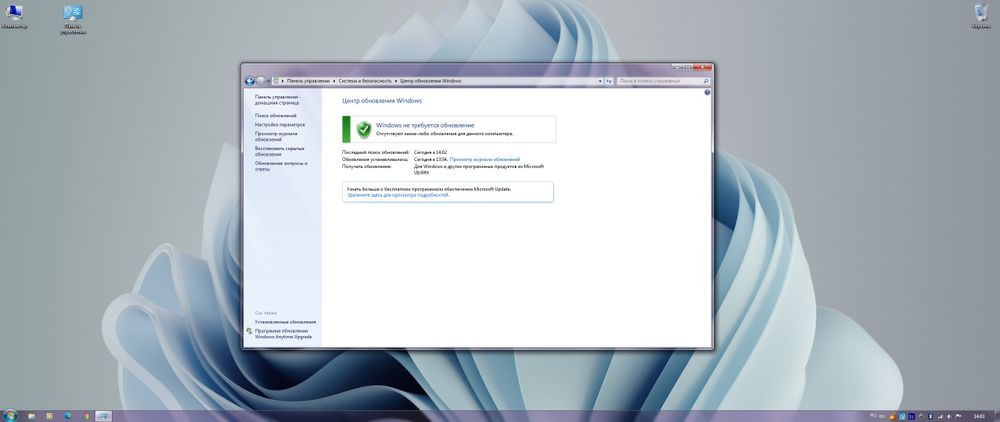Image resolution: width=1000 pixels, height=422 pixels.
Task: Click the orange tray icon
Action: coord(893,416)
